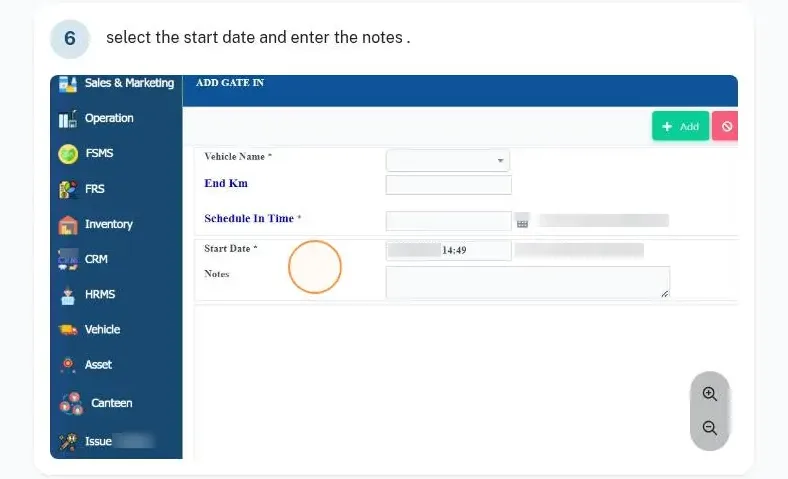This screenshot has width=788, height=479.
Task: Click the CRM sidebar icon
Action: coord(68,259)
